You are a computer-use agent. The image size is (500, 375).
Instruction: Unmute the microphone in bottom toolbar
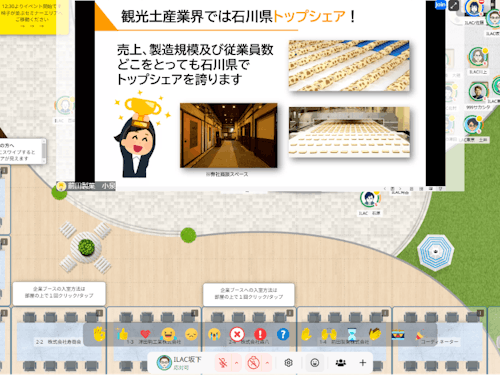click(x=223, y=363)
